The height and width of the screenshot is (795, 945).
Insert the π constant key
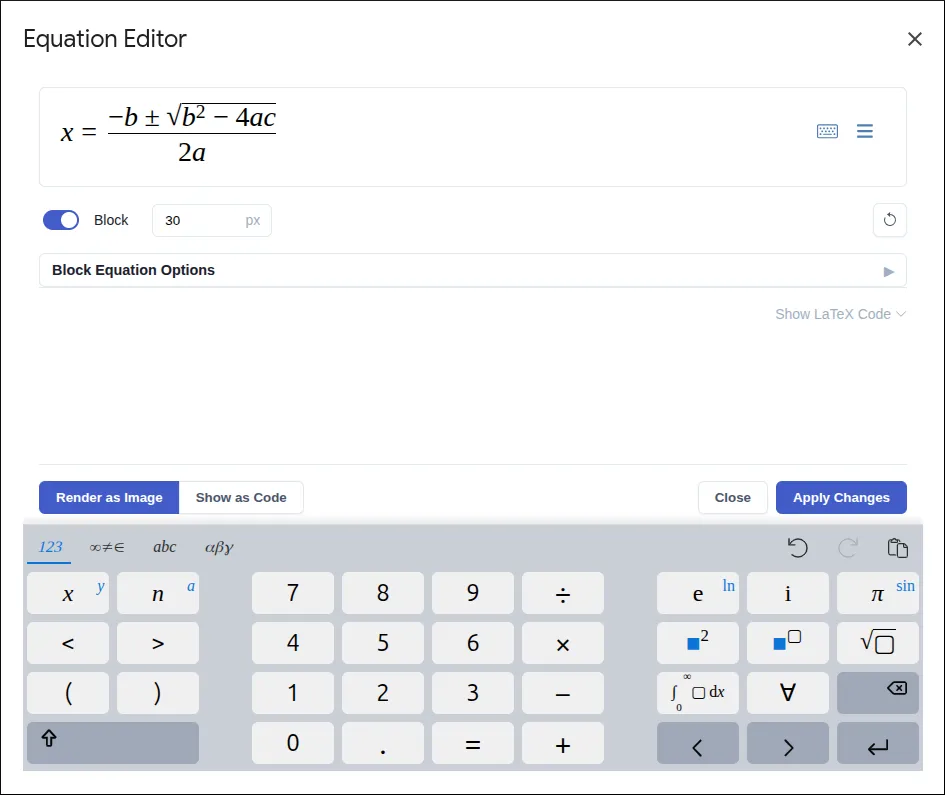pyautogui.click(x=877, y=593)
